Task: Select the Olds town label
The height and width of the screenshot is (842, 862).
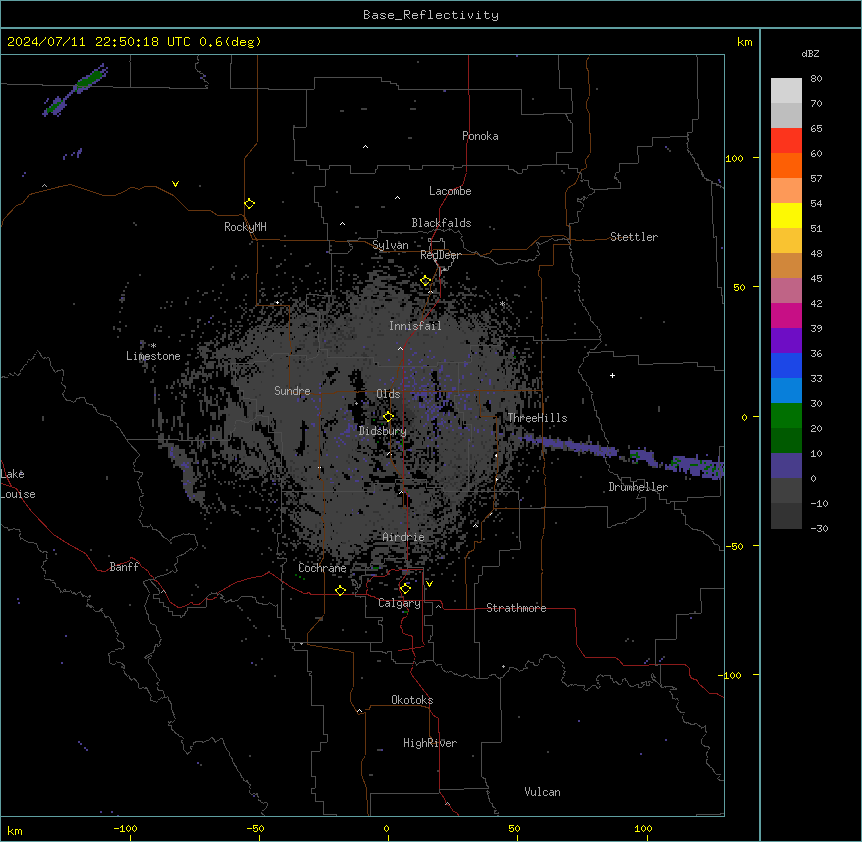Action: tap(388, 394)
